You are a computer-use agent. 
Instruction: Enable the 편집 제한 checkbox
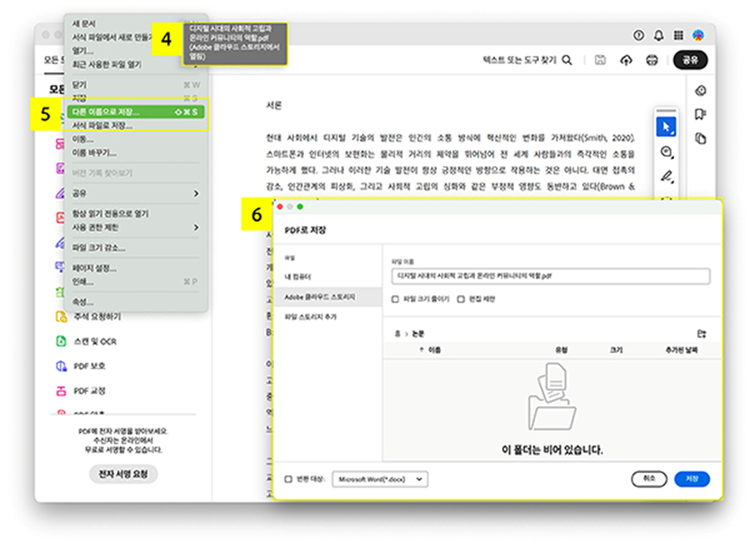(x=461, y=299)
